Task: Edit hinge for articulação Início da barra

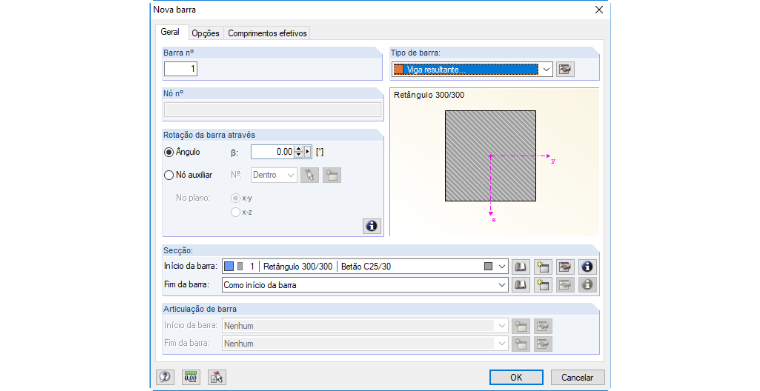Action: click(x=543, y=326)
